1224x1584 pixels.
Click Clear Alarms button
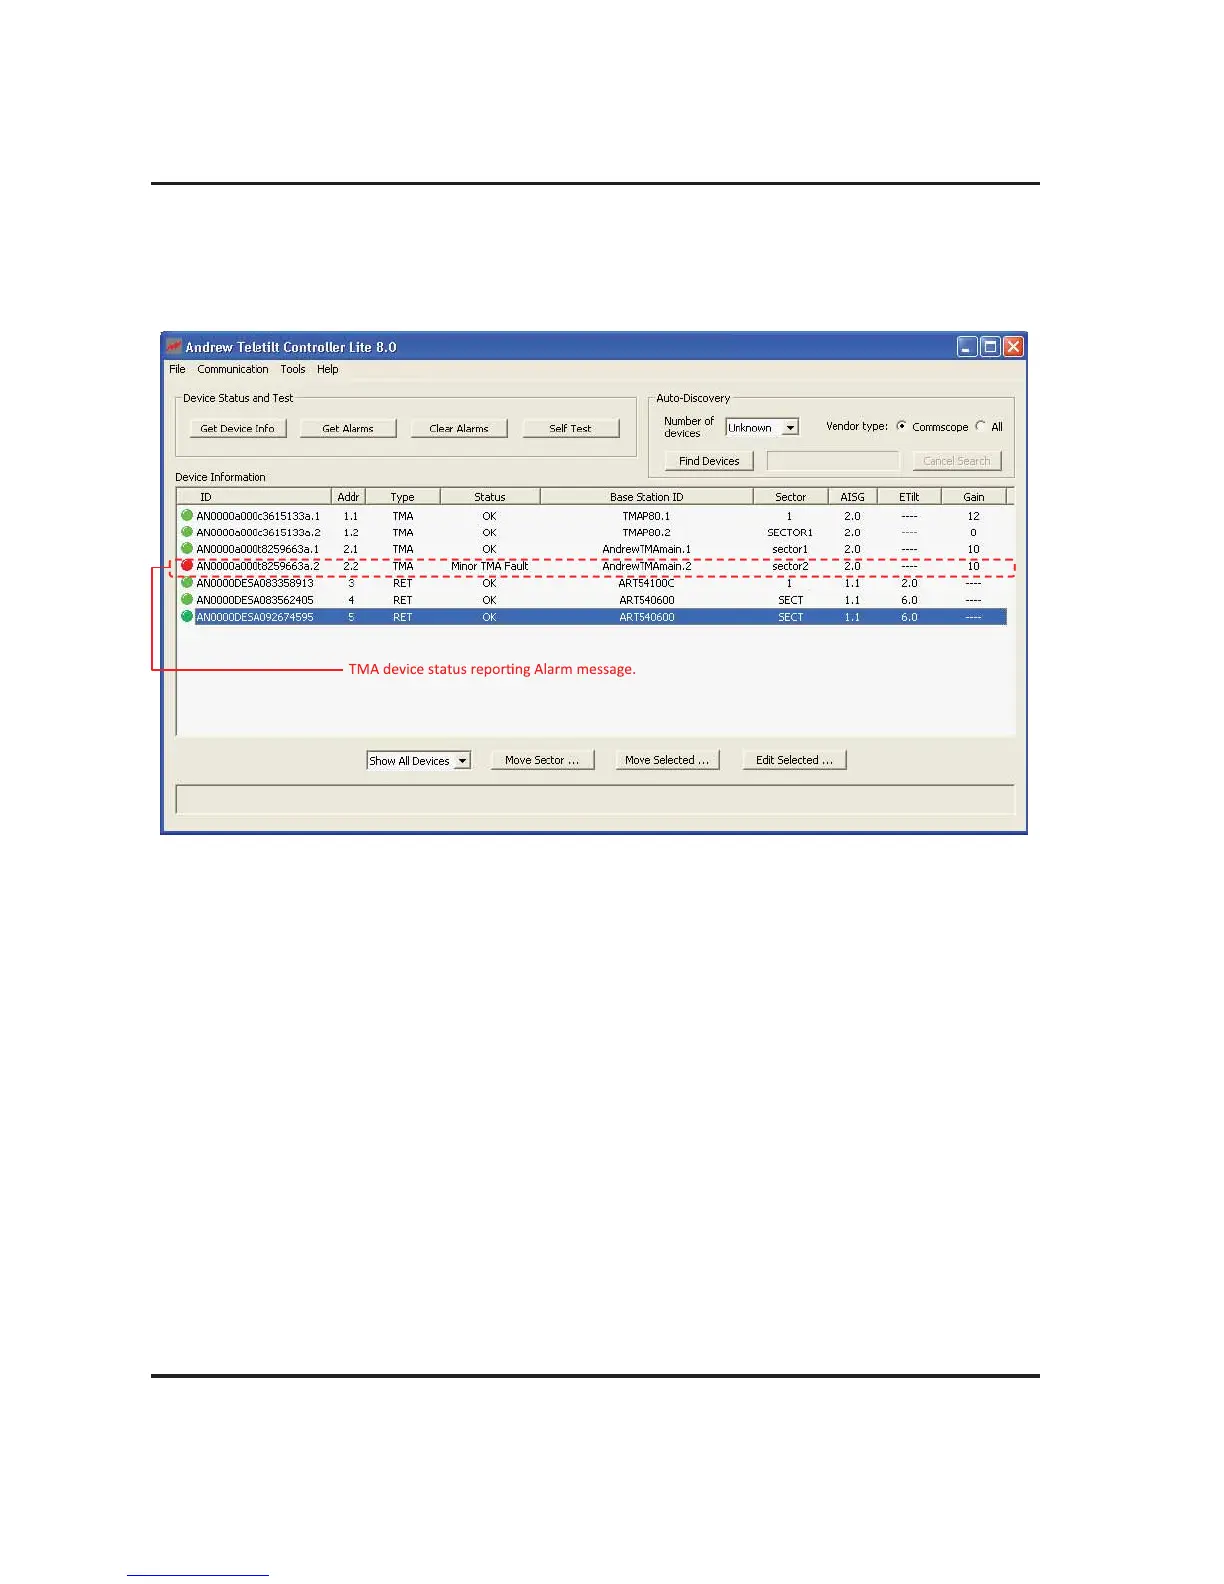tap(459, 428)
